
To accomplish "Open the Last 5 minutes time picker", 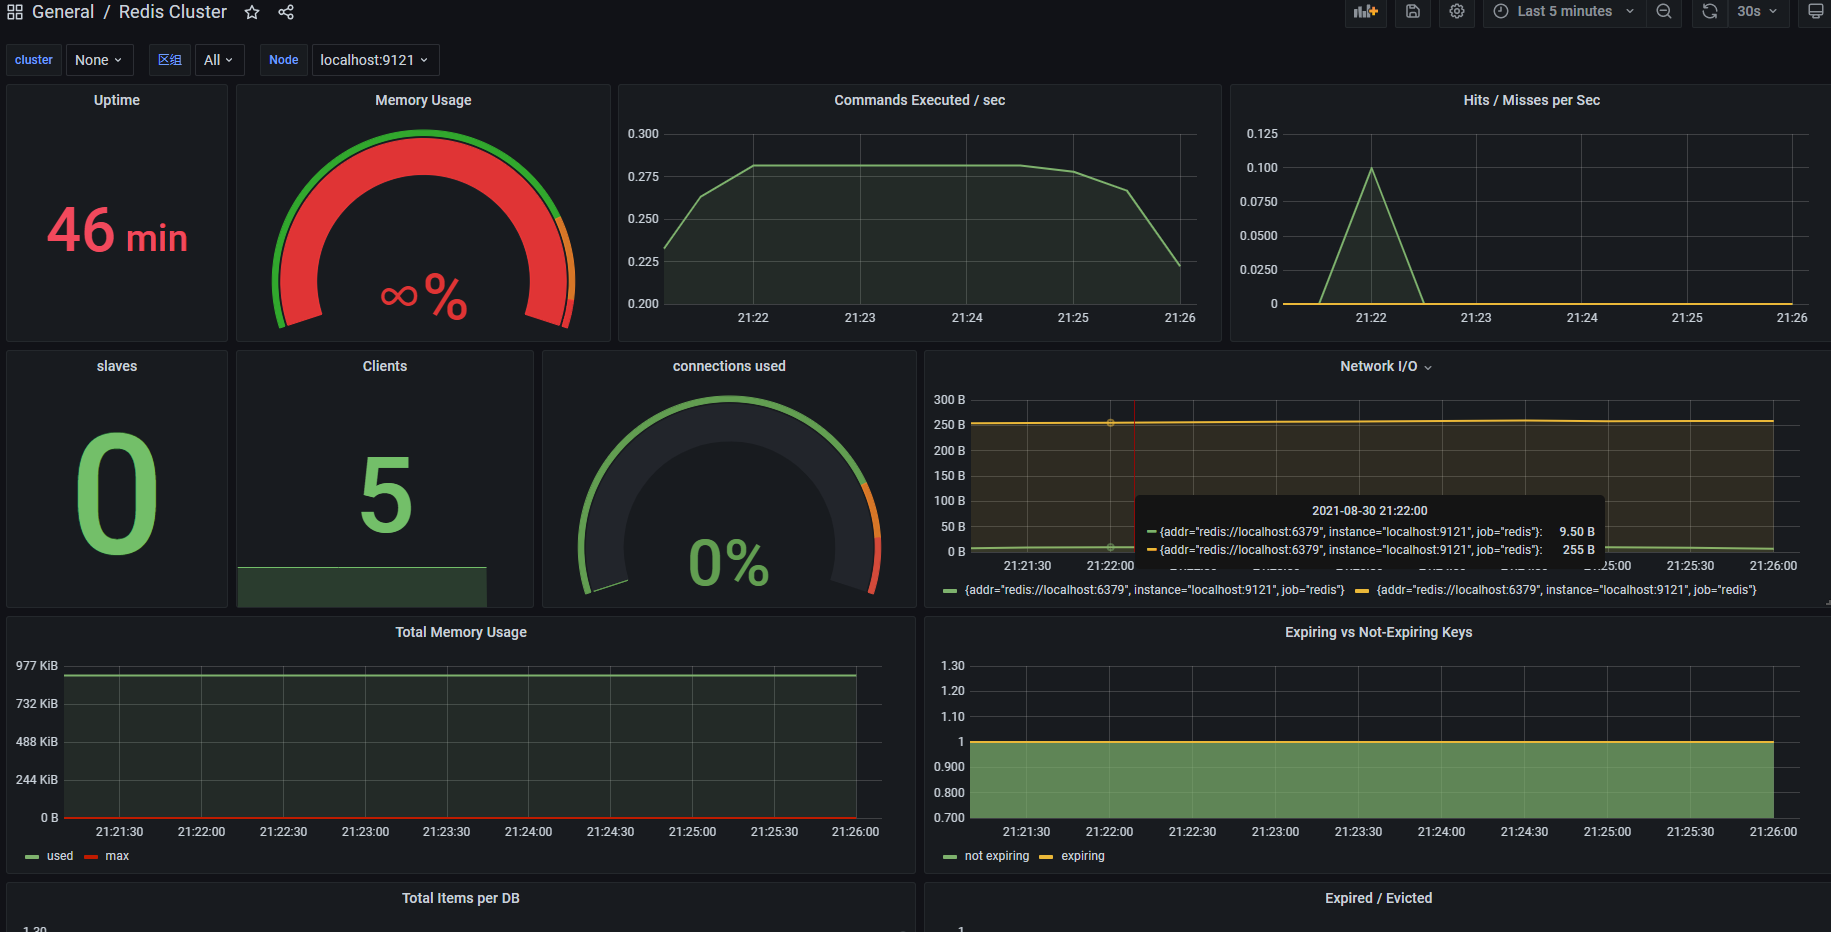I will click(1564, 12).
